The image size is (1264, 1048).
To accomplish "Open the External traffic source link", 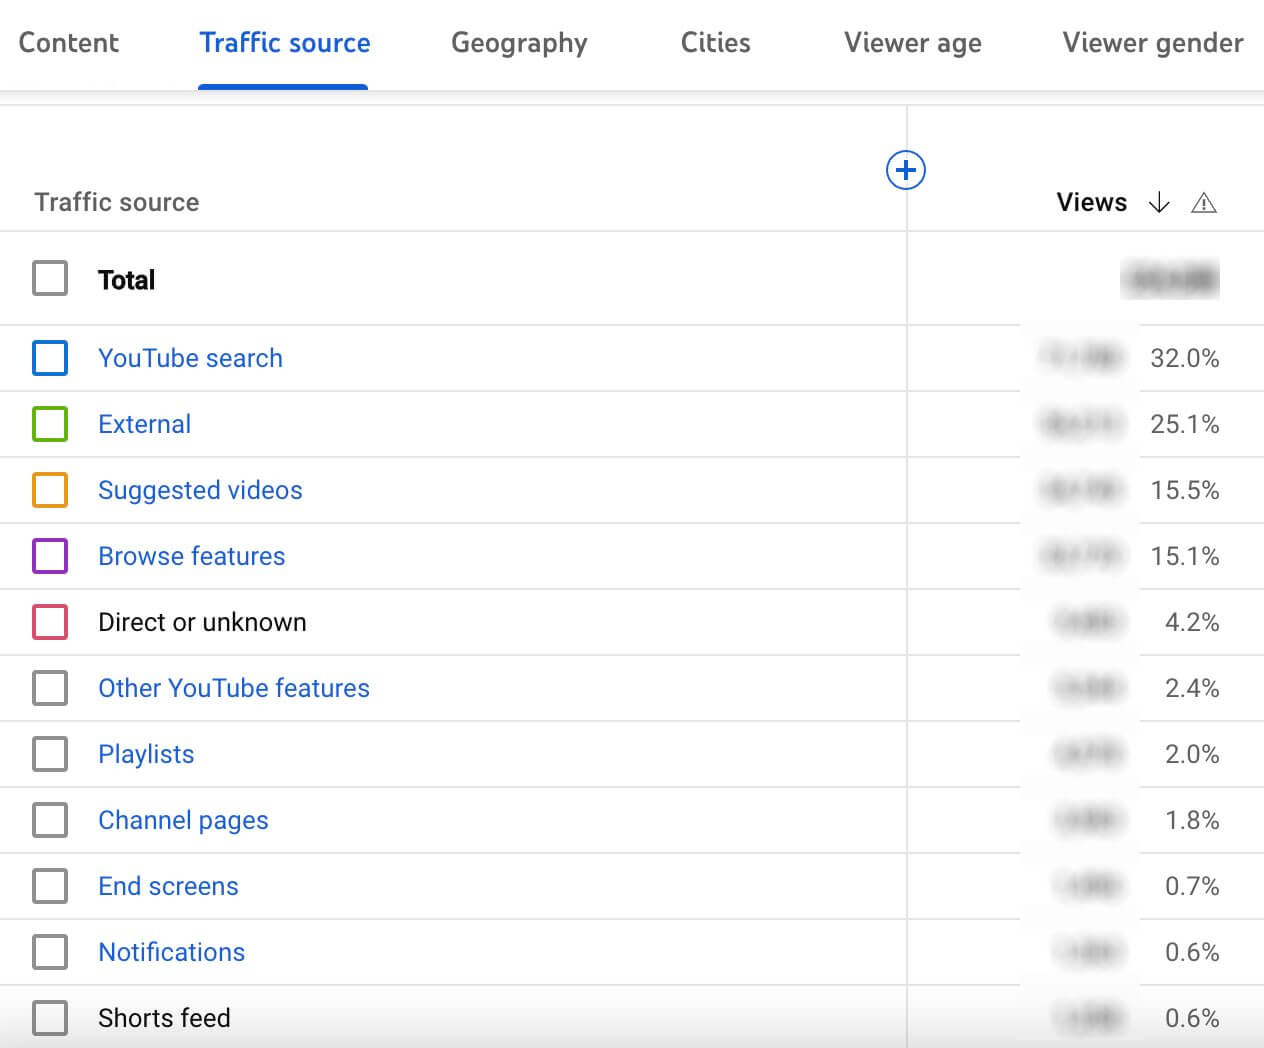I will click(144, 424).
